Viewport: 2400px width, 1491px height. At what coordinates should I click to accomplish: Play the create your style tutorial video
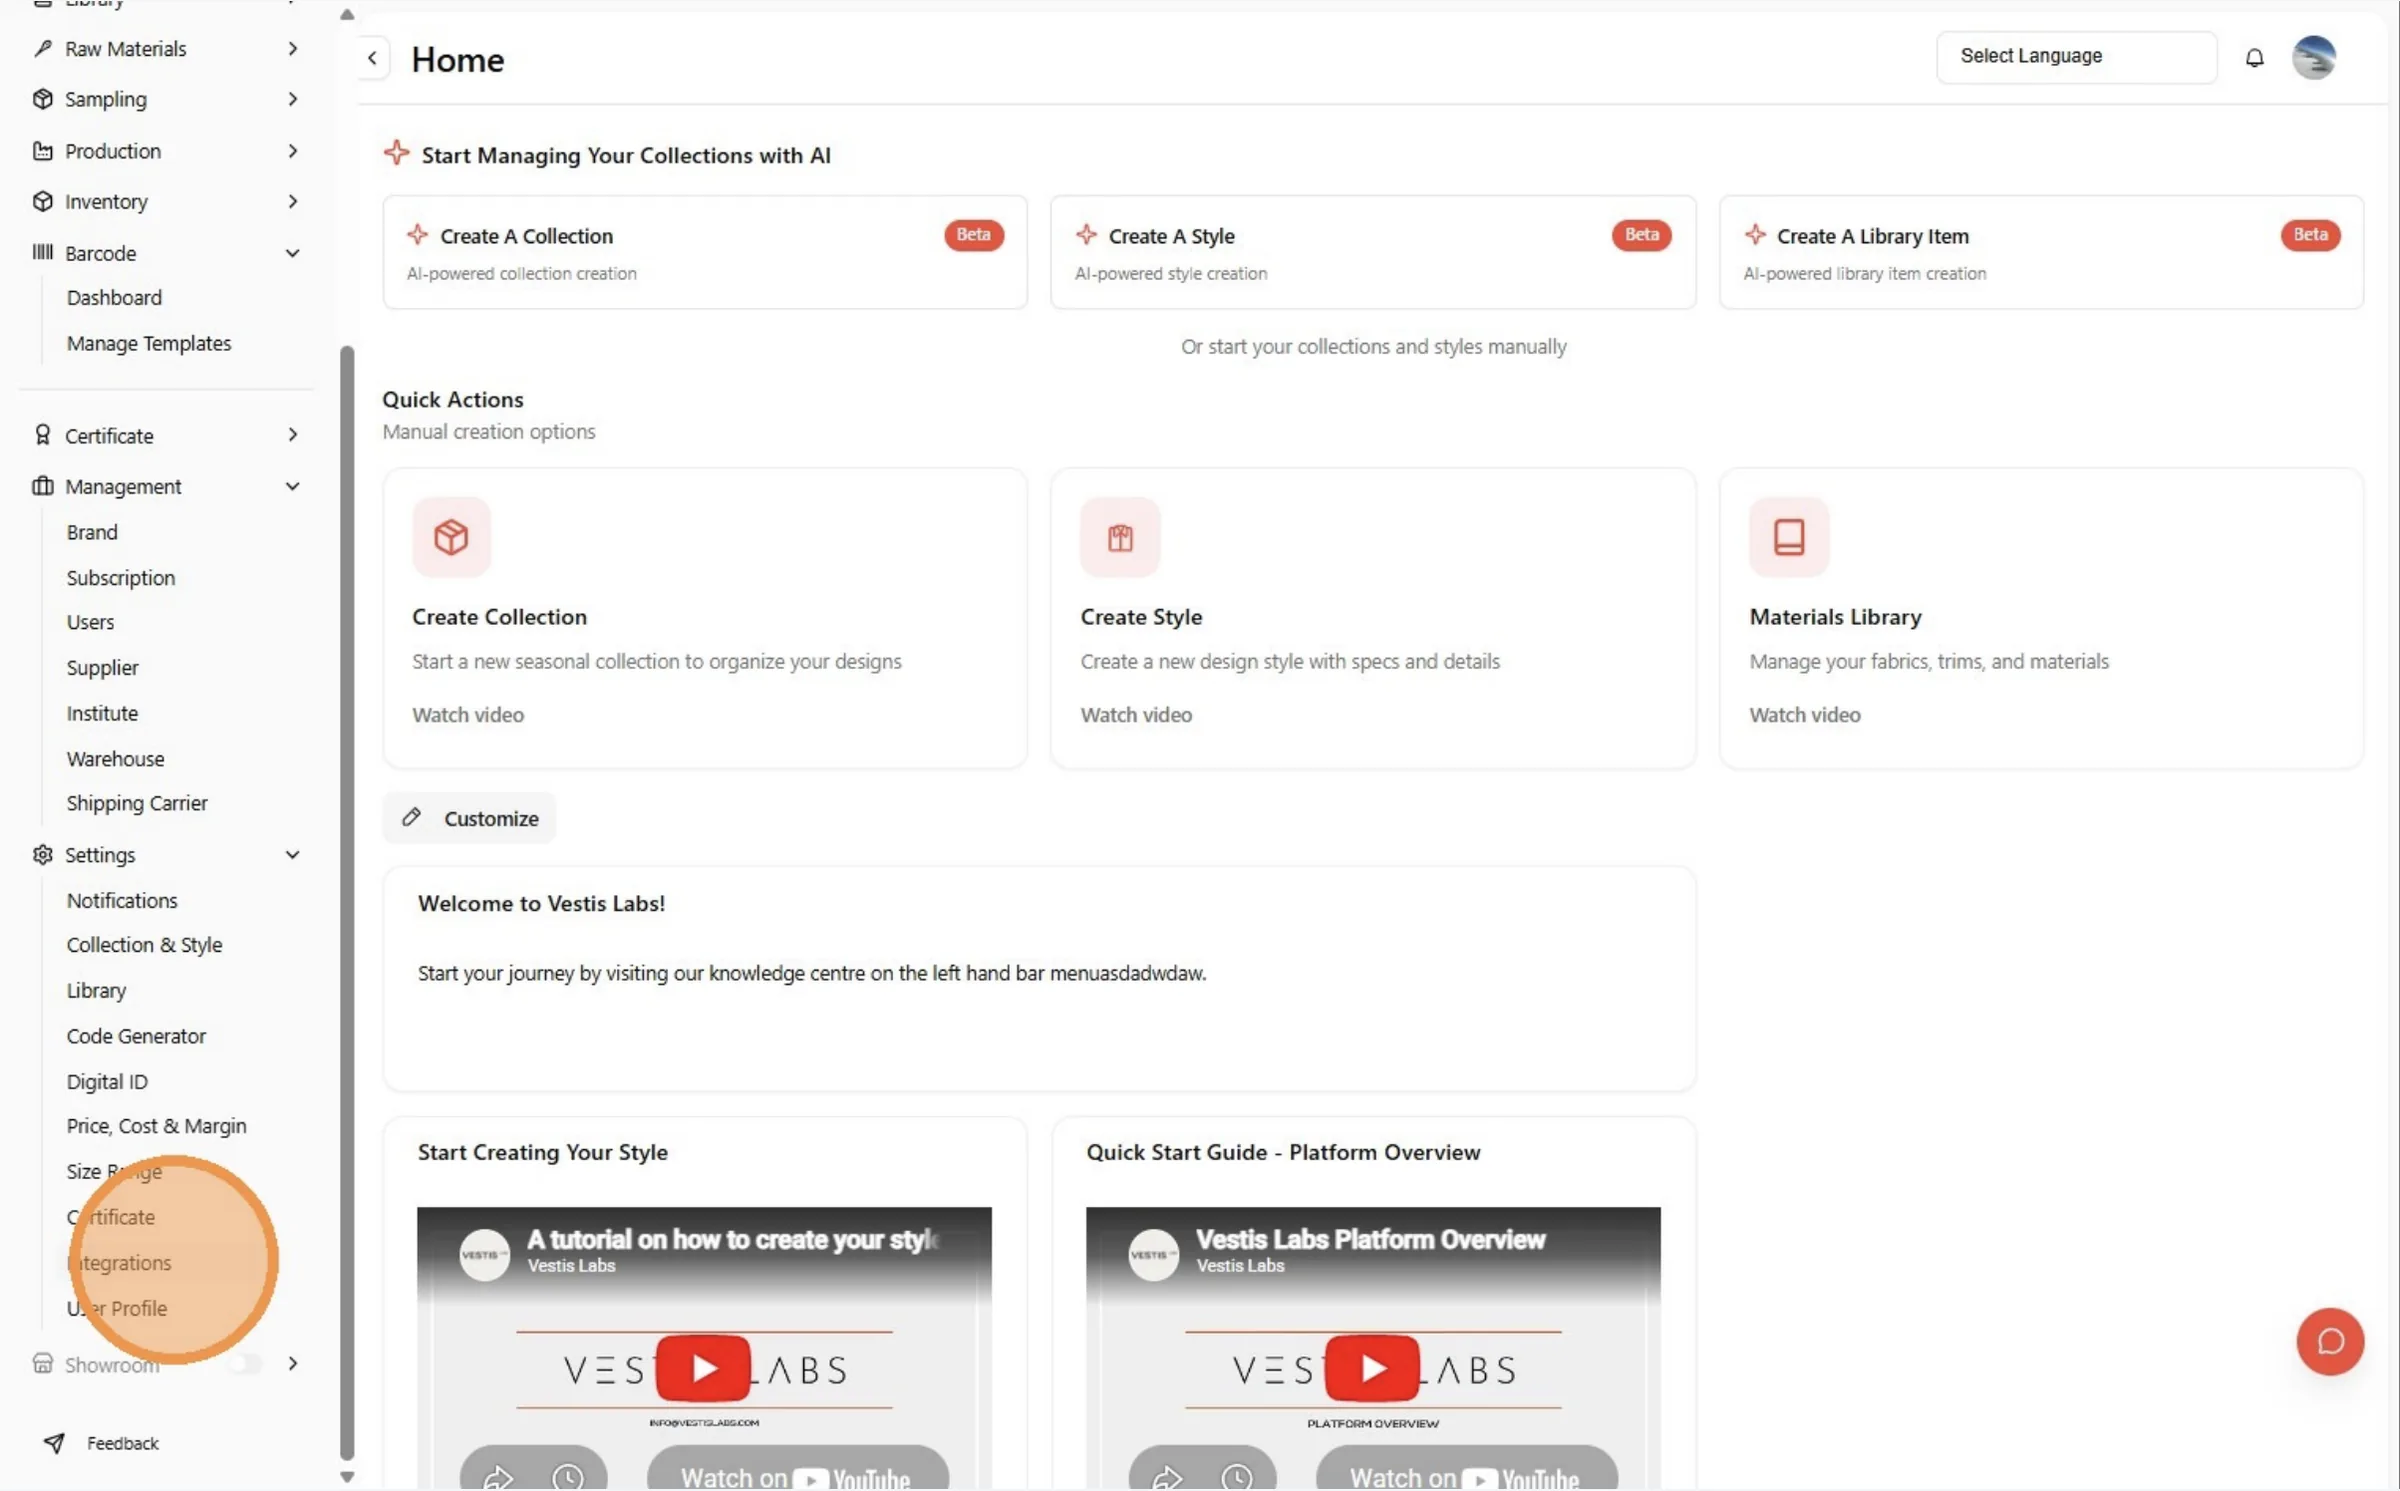[x=703, y=1367]
